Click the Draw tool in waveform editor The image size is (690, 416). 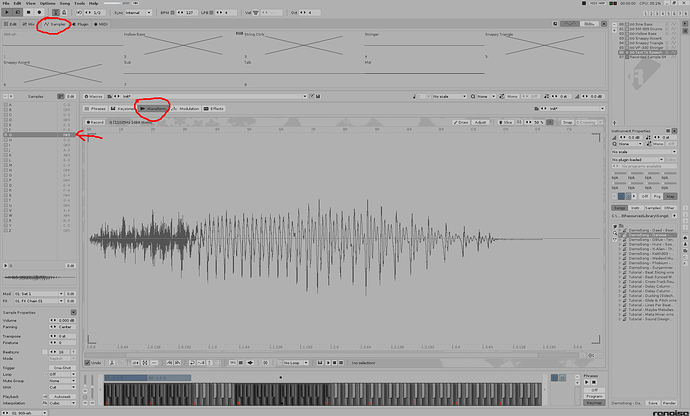461,122
